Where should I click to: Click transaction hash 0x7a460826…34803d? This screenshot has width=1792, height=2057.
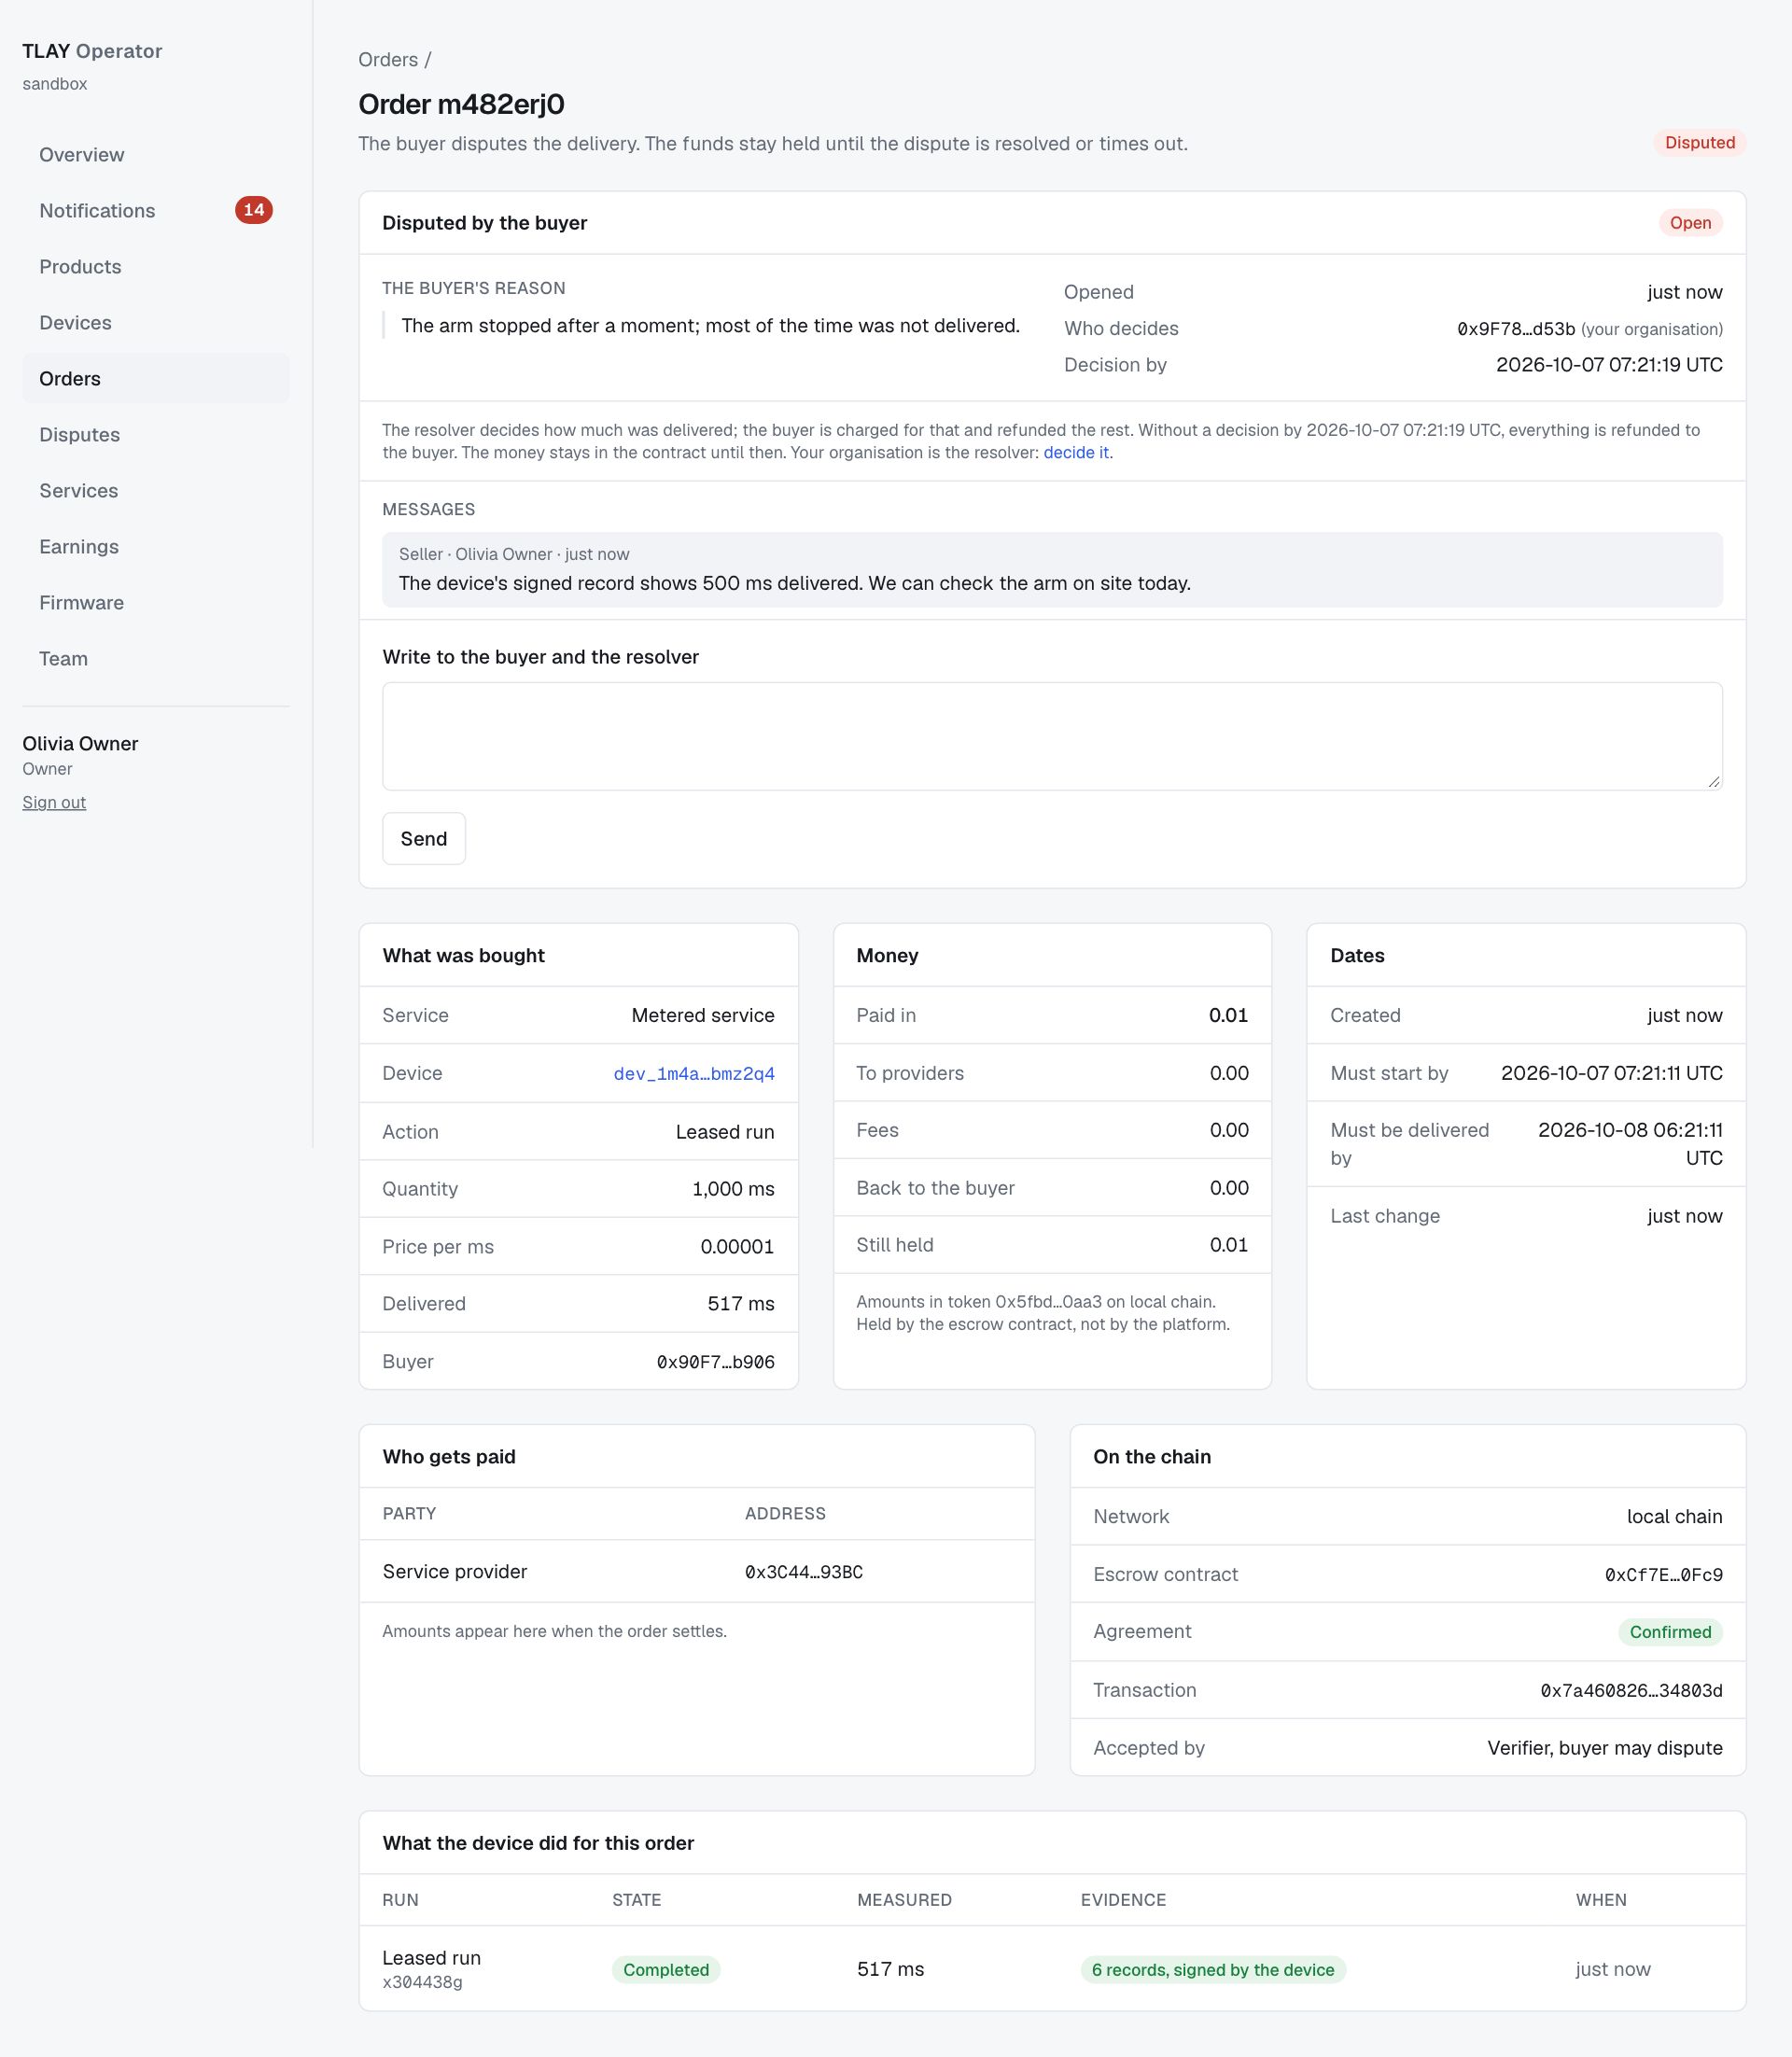click(x=1631, y=1691)
